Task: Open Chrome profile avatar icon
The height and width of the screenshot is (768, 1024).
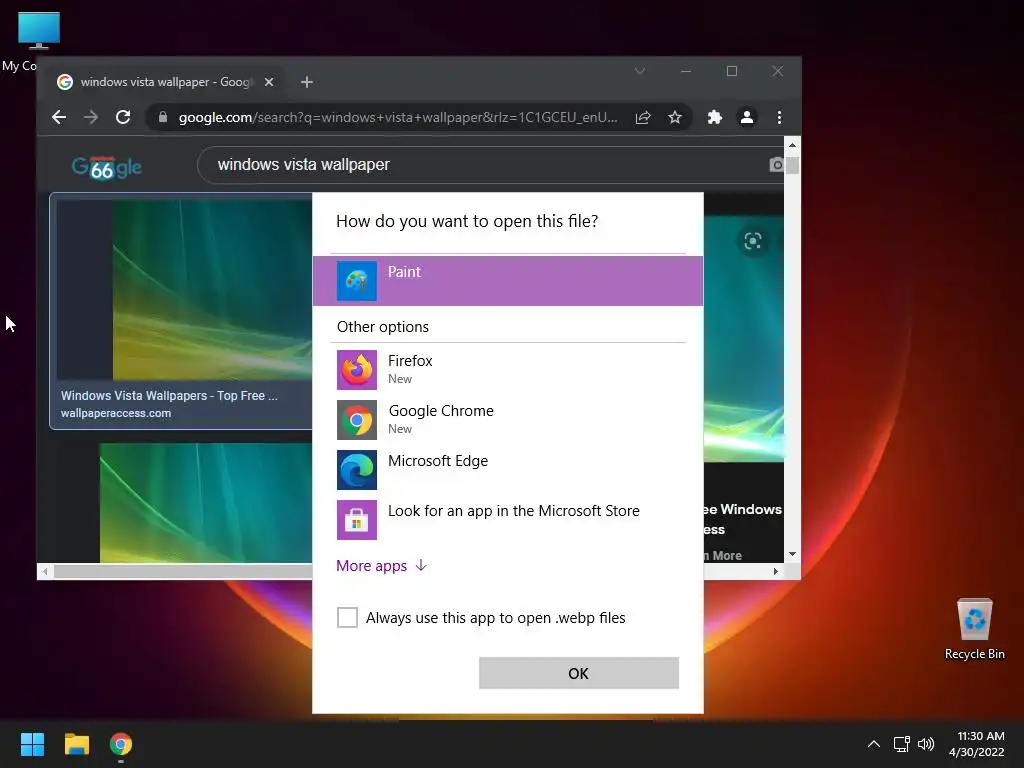Action: (x=746, y=117)
